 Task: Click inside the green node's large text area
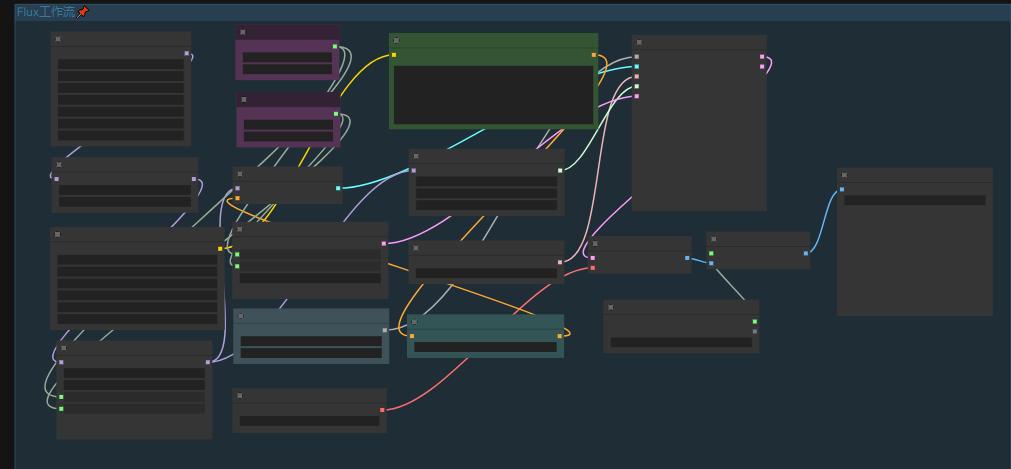(493, 95)
